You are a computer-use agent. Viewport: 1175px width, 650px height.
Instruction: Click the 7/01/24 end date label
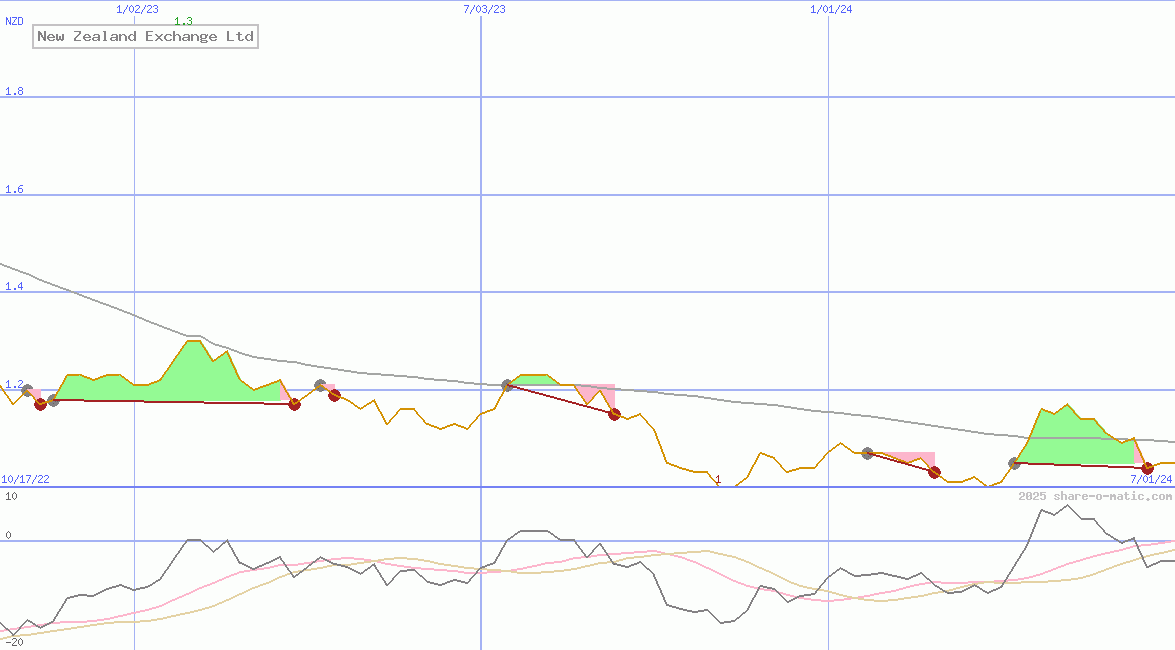click(1150, 479)
